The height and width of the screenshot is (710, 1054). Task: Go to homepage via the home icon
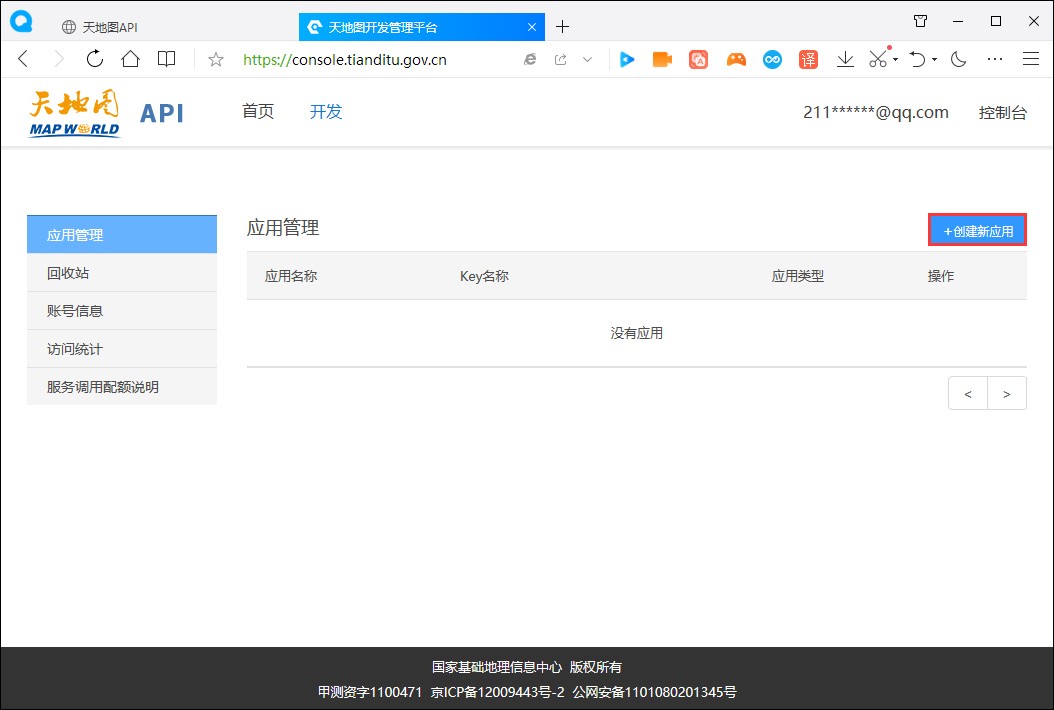click(x=131, y=59)
